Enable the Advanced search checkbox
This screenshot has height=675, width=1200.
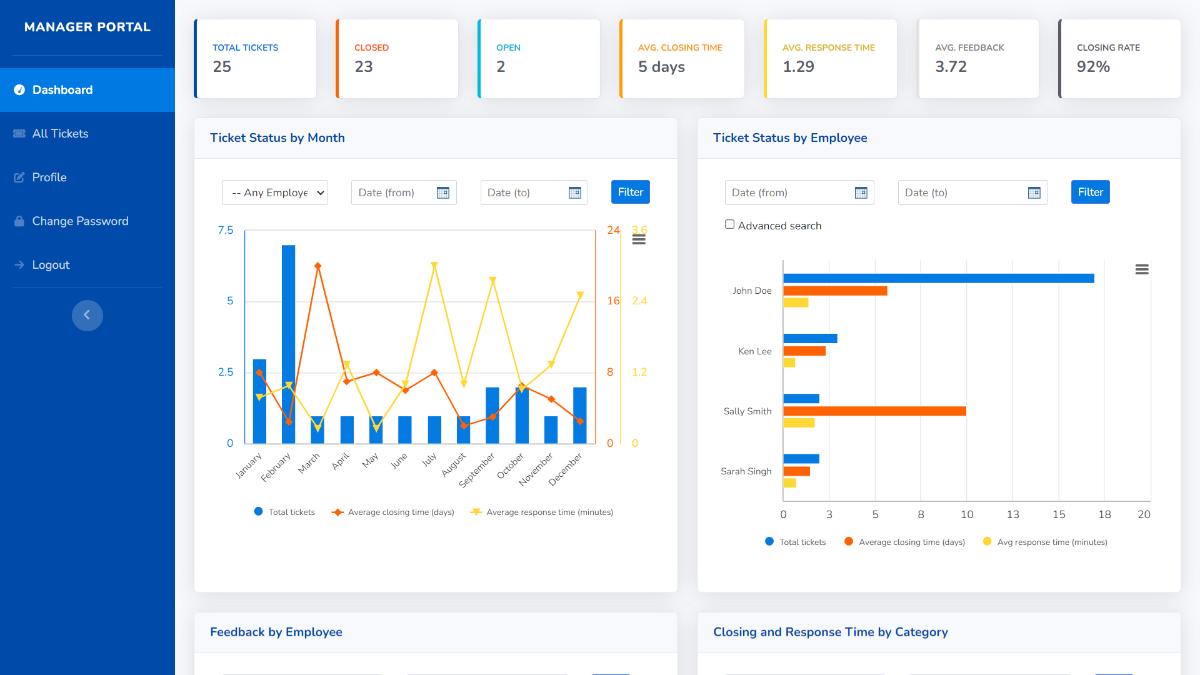pyautogui.click(x=729, y=225)
